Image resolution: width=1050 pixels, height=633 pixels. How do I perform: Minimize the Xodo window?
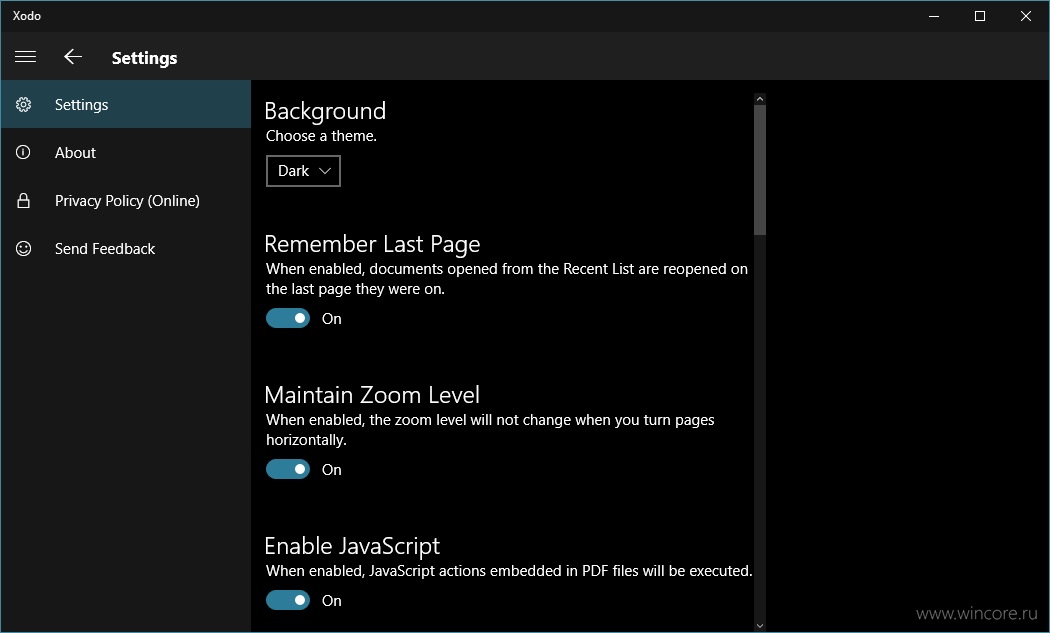934,16
